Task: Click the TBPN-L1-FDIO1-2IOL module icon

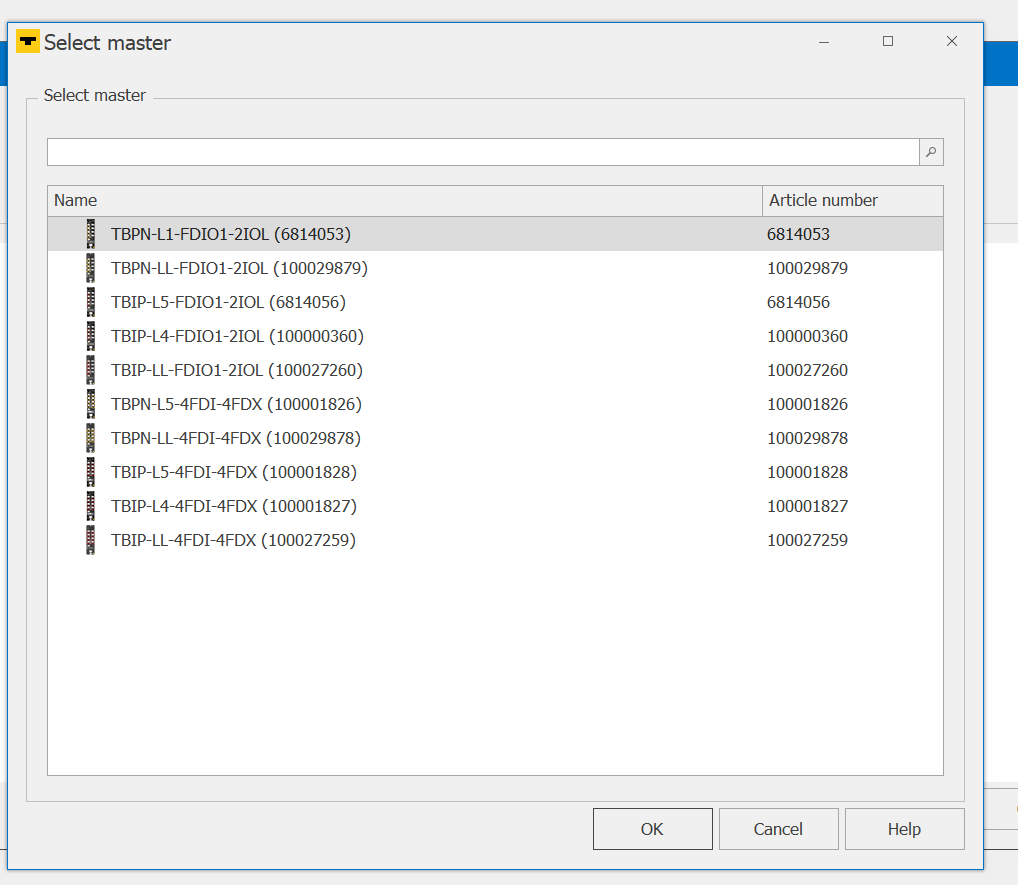Action: tap(91, 234)
